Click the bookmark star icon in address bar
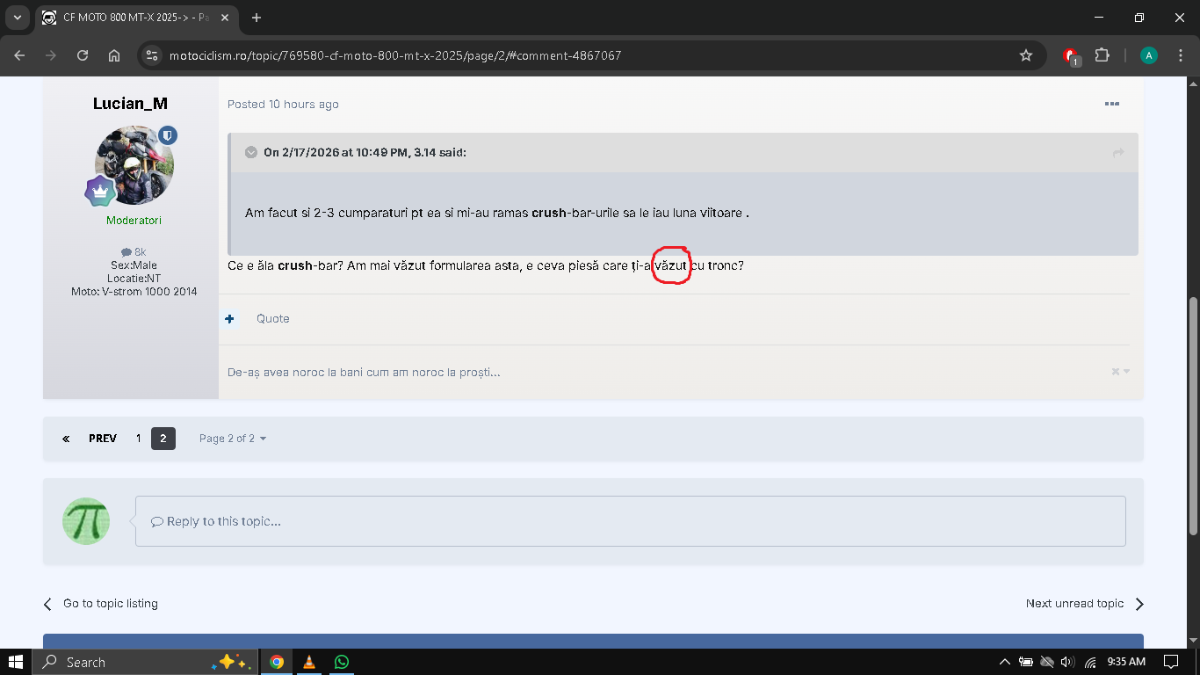The width and height of the screenshot is (1200, 675). [x=1025, y=56]
